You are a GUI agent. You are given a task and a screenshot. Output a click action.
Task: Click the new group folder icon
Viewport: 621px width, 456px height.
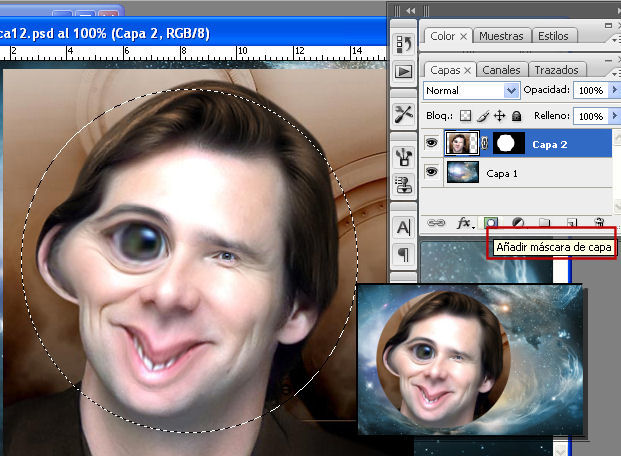coord(545,223)
